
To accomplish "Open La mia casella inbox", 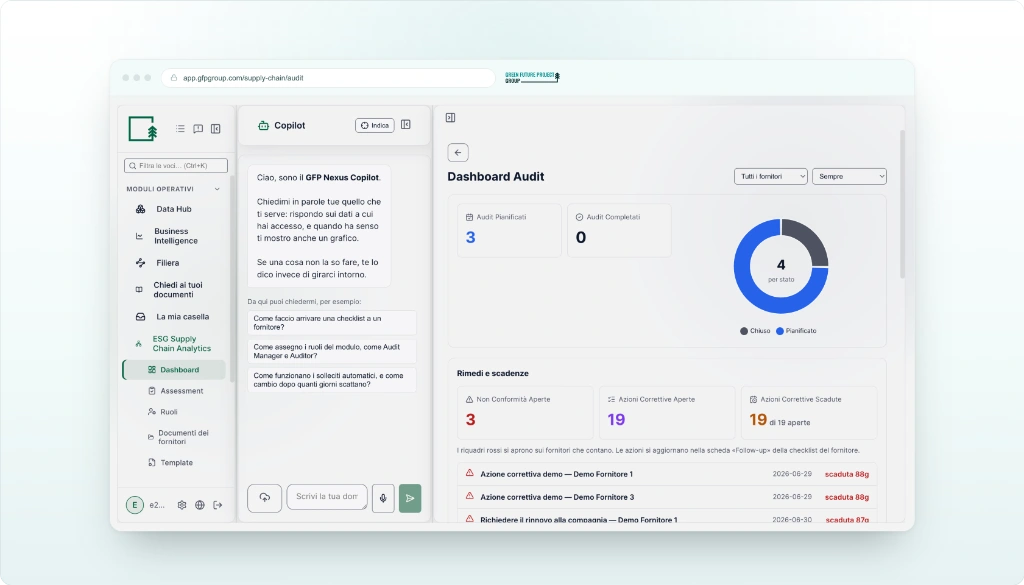I will point(174,317).
